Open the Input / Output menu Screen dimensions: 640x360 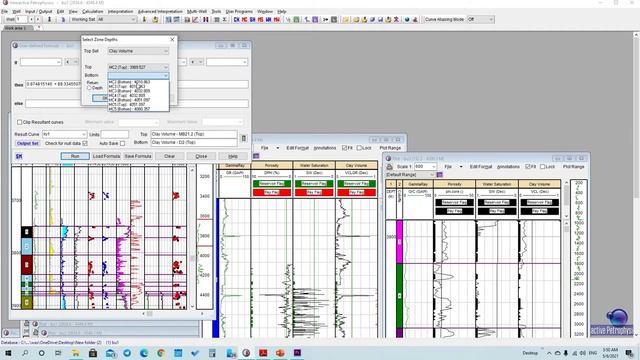point(38,11)
